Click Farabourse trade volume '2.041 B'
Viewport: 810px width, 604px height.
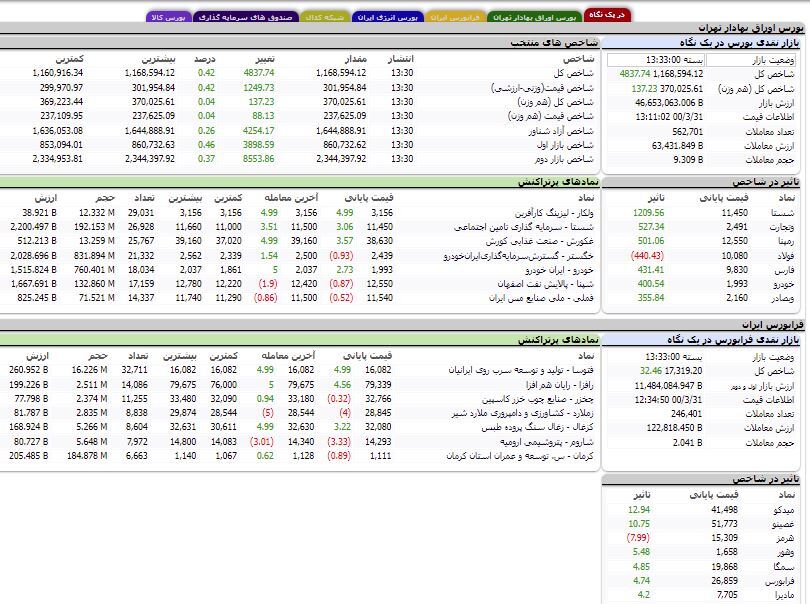coord(688,443)
